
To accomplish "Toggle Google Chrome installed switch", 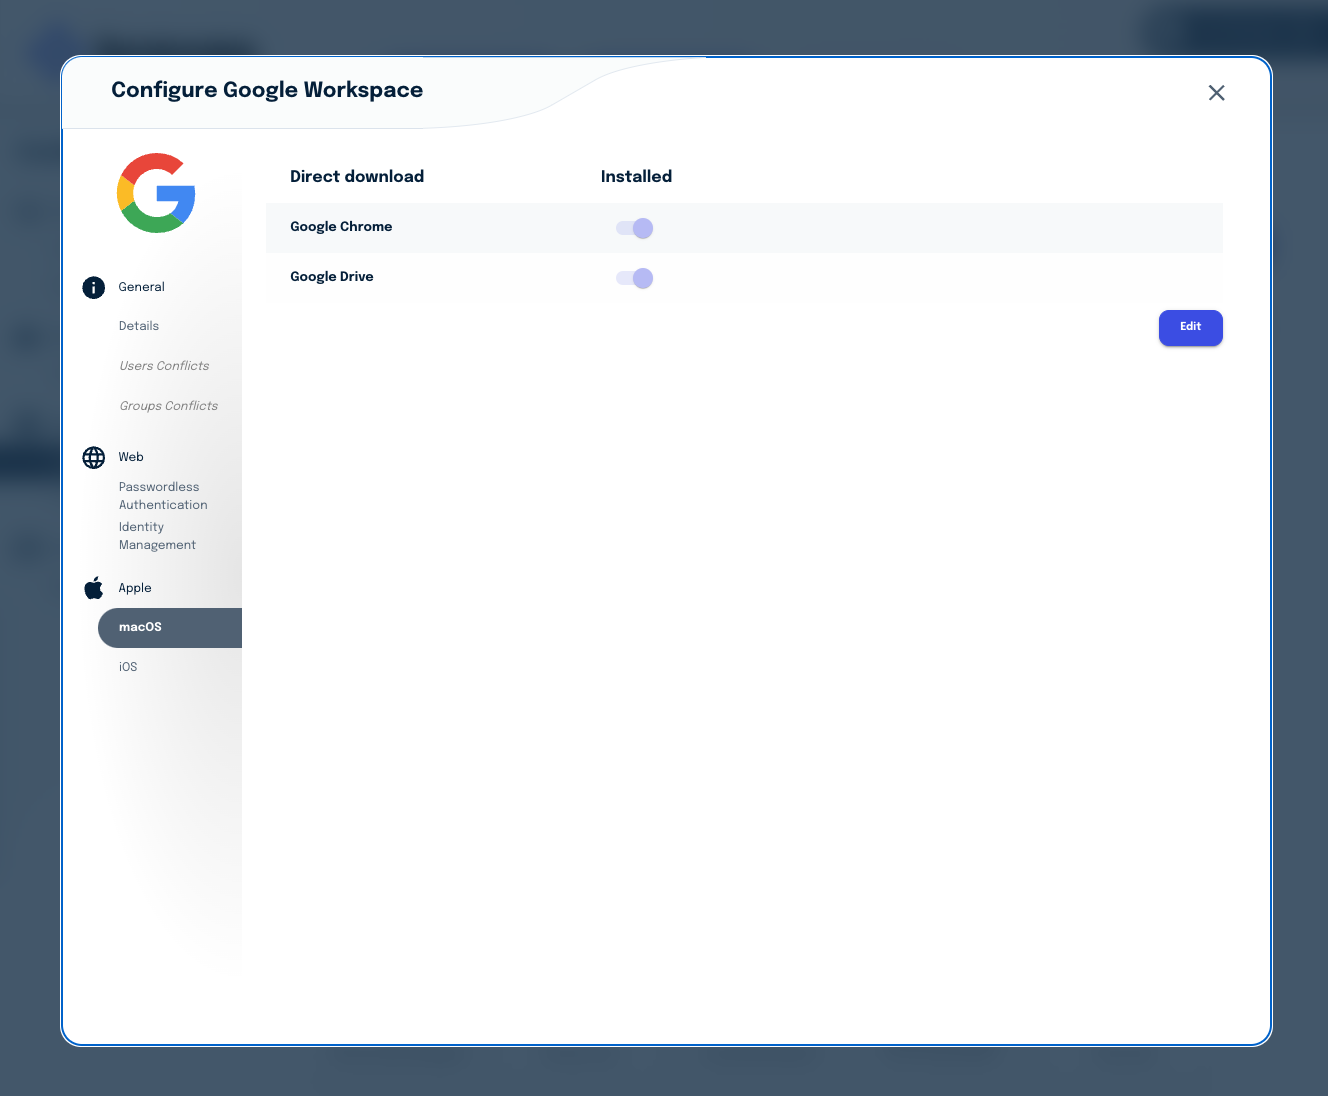I will tap(635, 228).
